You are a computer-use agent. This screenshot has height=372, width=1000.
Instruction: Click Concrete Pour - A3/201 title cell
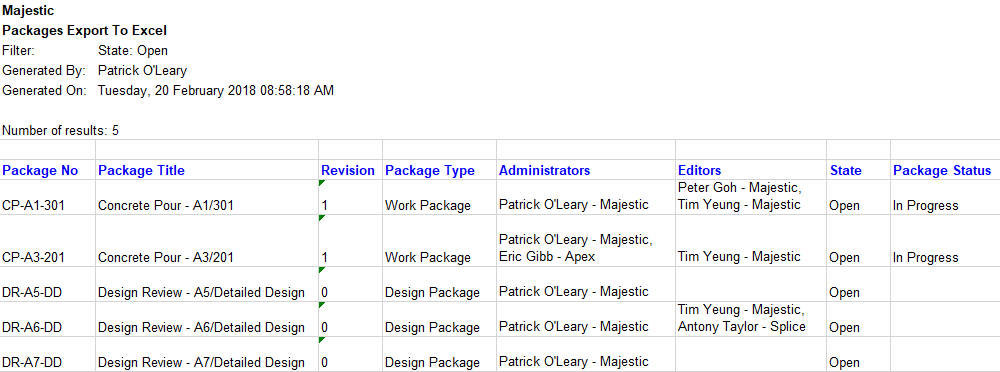tap(207, 241)
